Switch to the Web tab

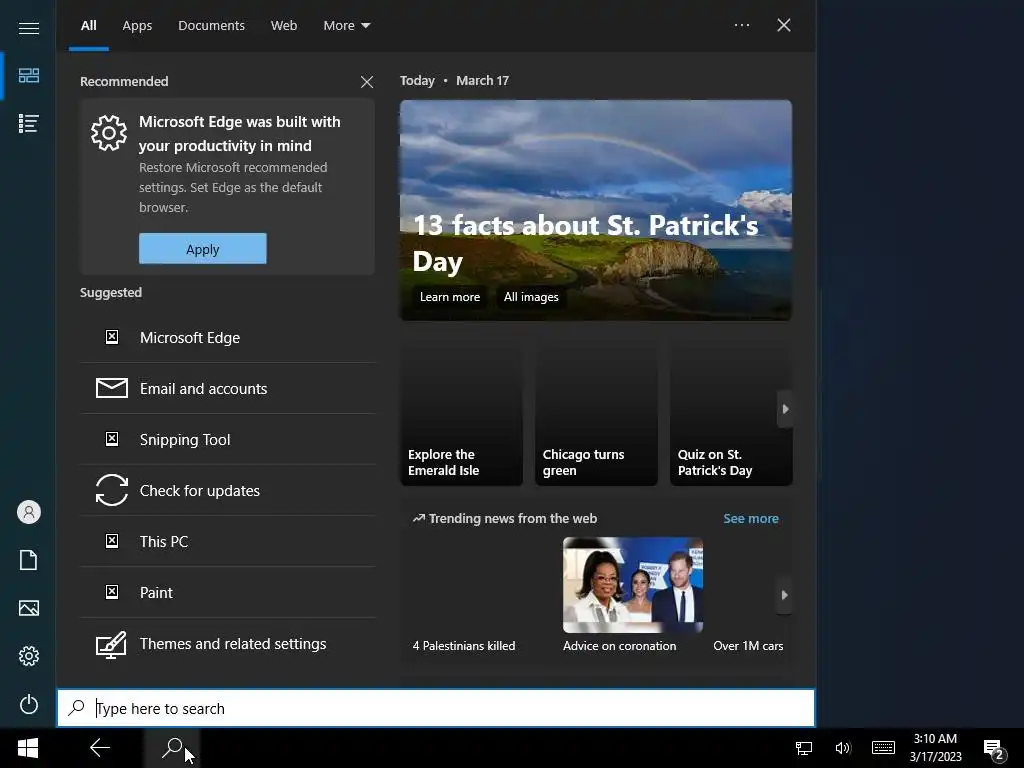284,25
